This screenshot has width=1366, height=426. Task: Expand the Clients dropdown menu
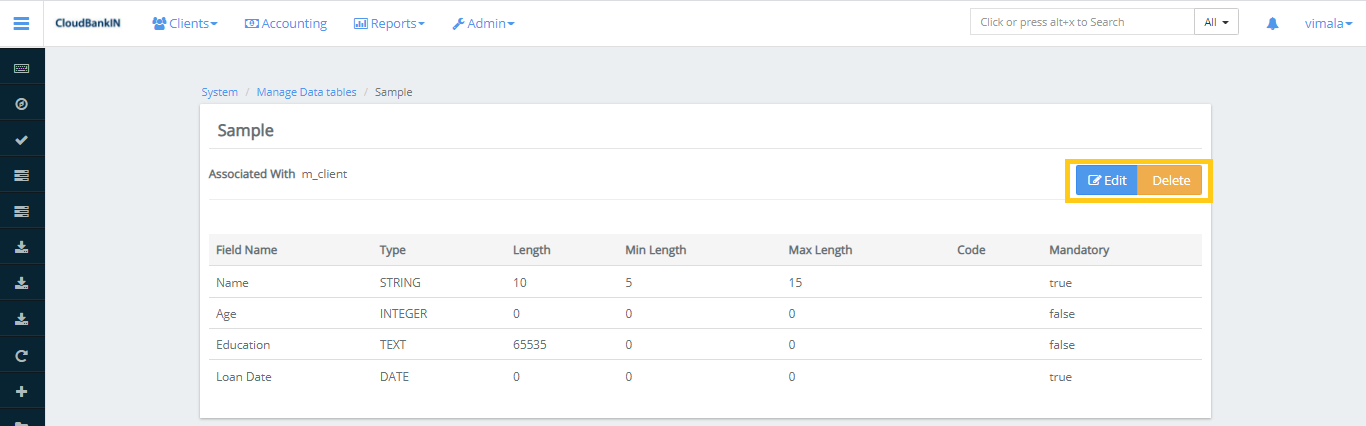(x=185, y=23)
